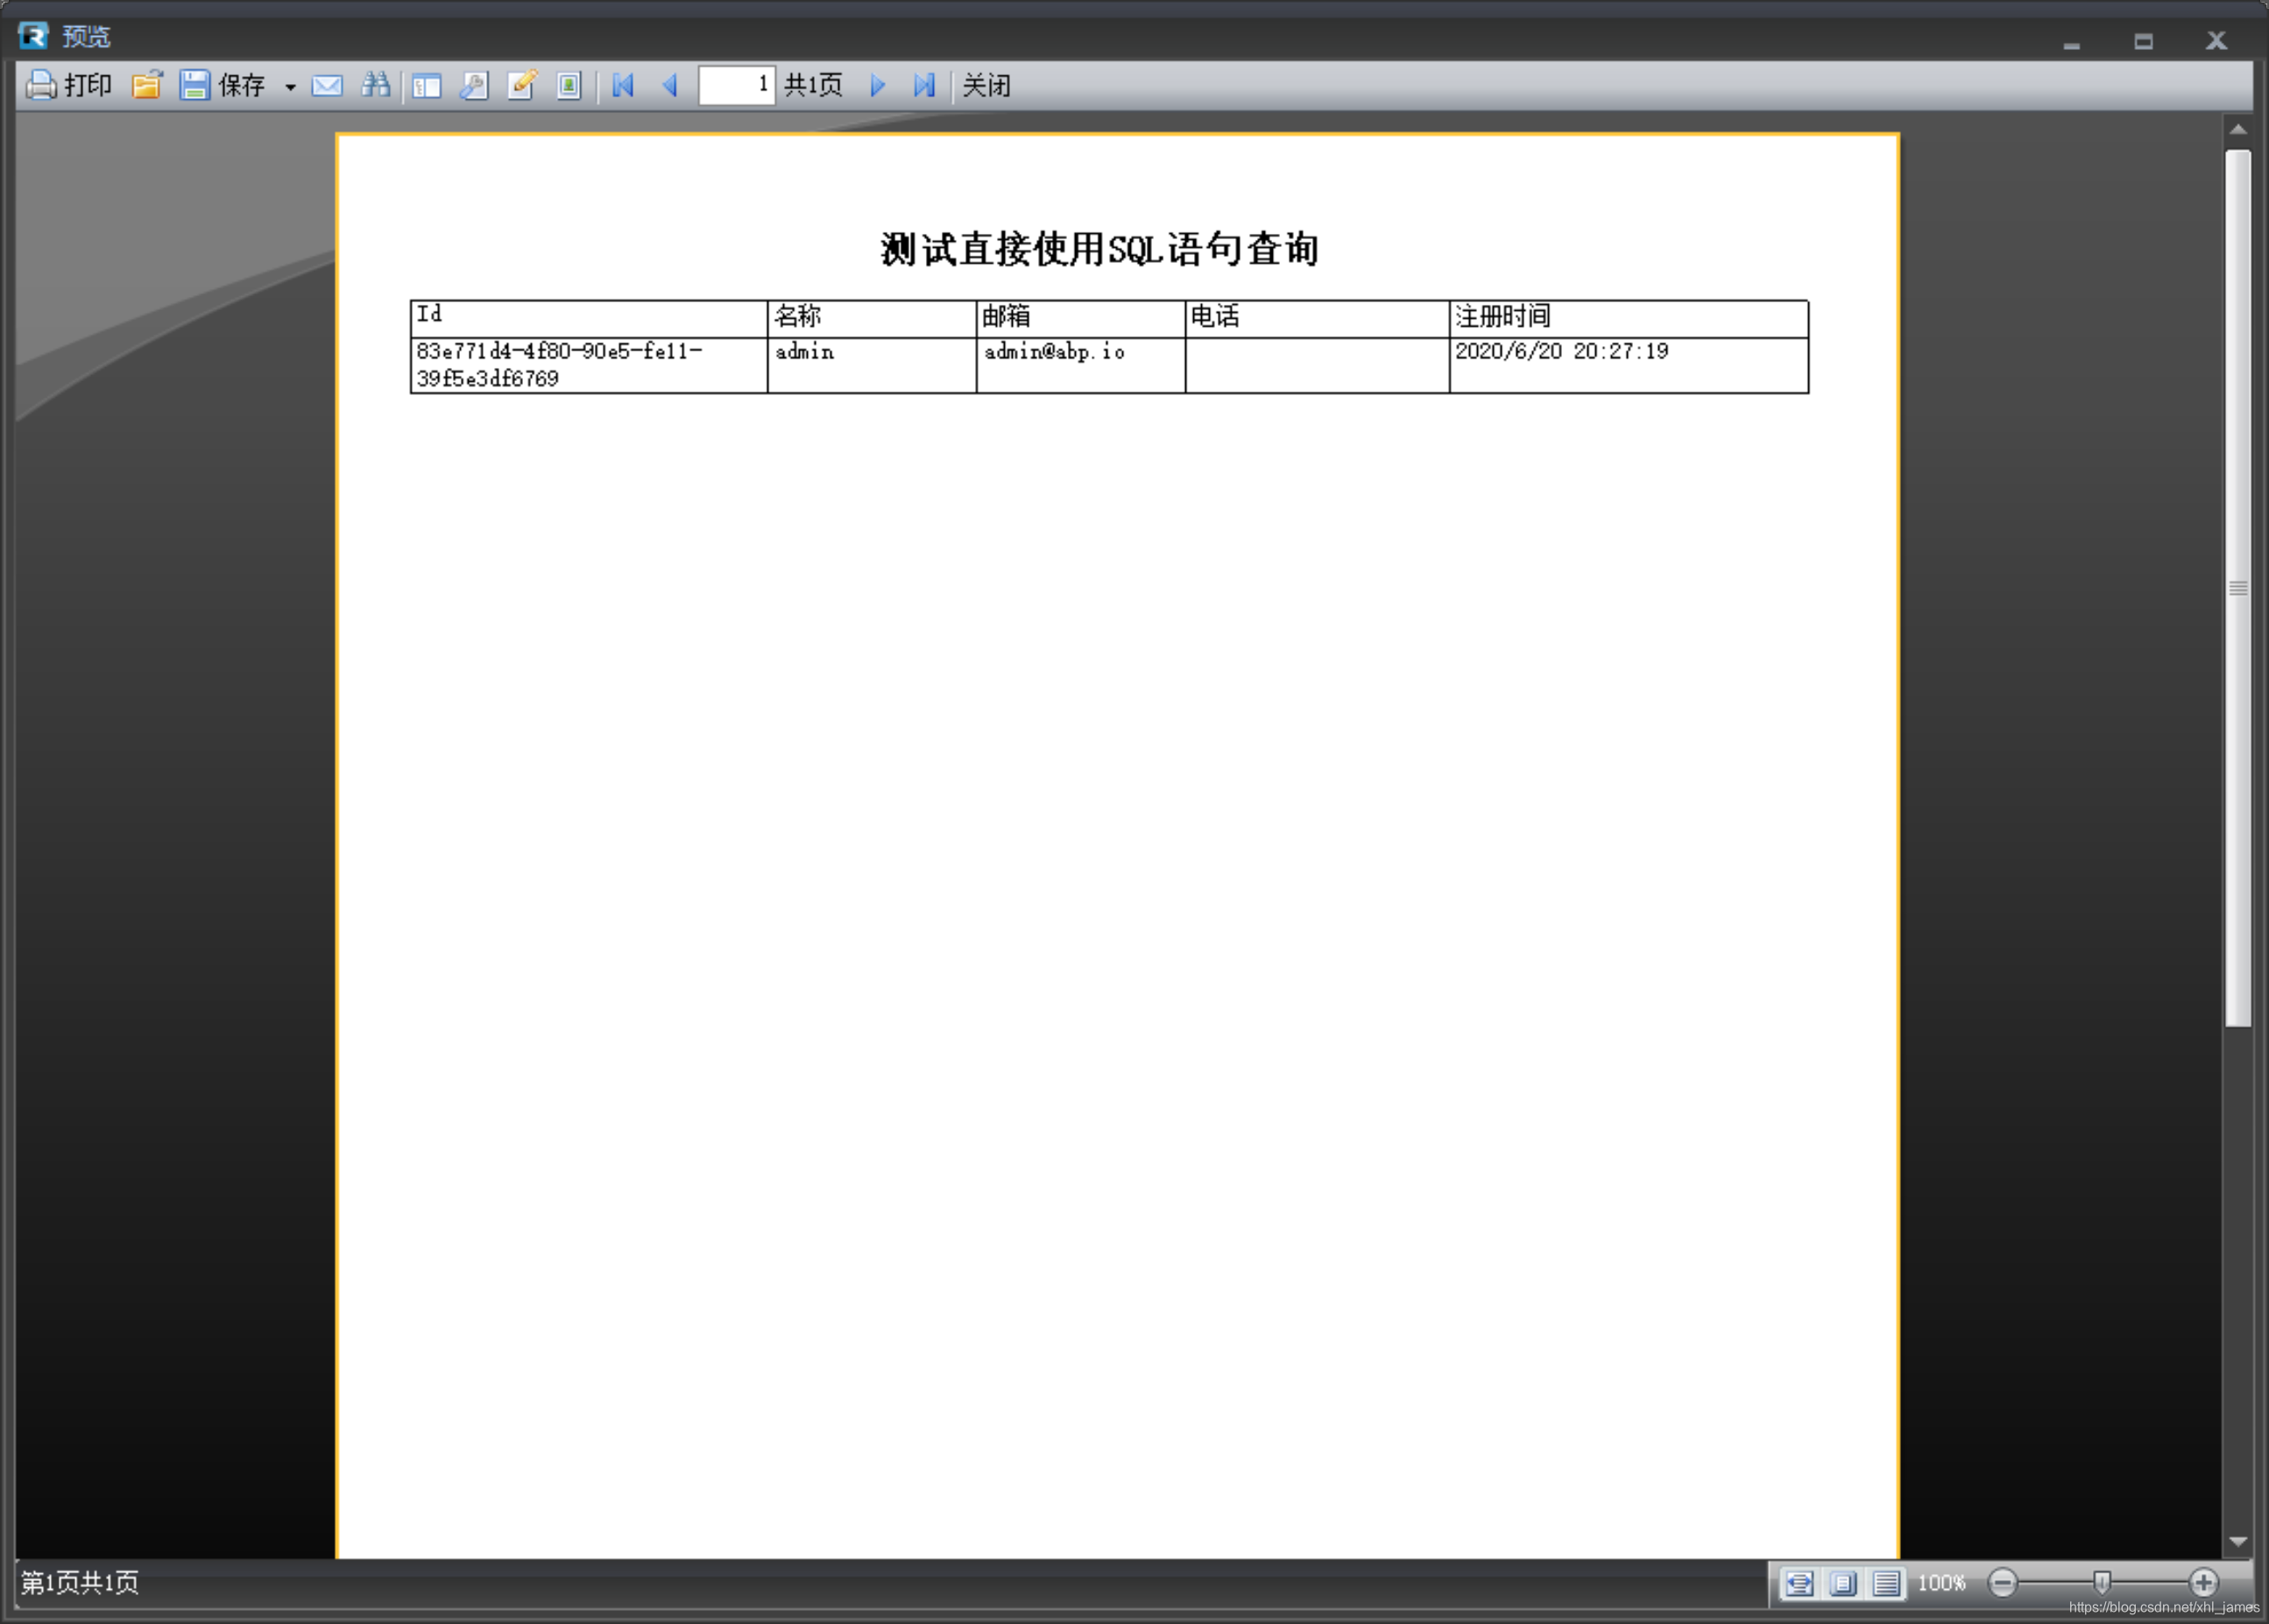
Task: Click the zoom out minus icon
Action: (x=2003, y=1583)
